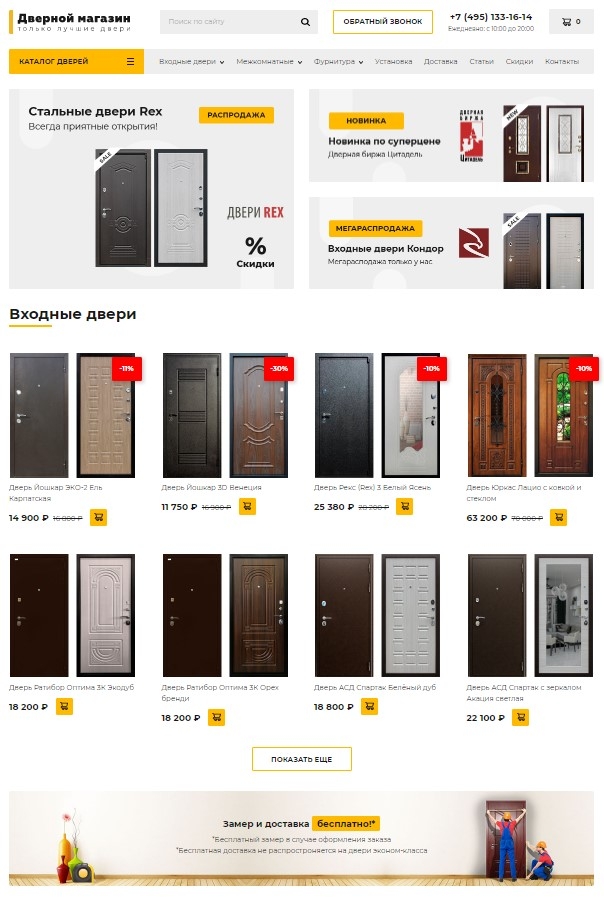Expand the Фурнитура dropdown menu
The width and height of the screenshot is (604, 897).
pos(338,61)
